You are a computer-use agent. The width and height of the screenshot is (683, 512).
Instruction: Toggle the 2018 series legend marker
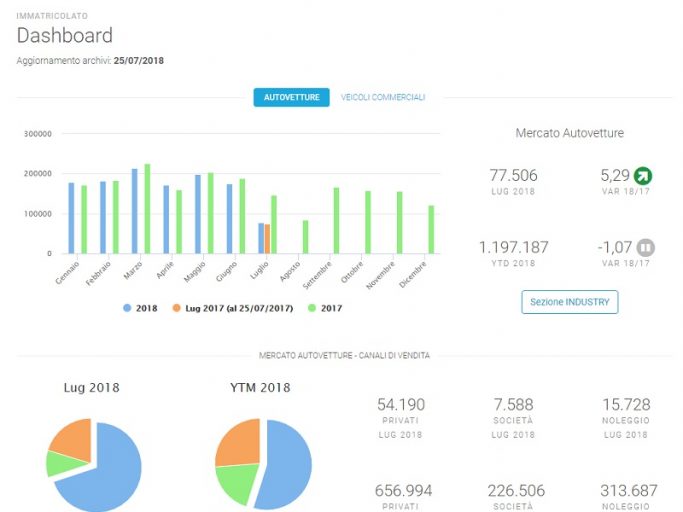click(127, 308)
